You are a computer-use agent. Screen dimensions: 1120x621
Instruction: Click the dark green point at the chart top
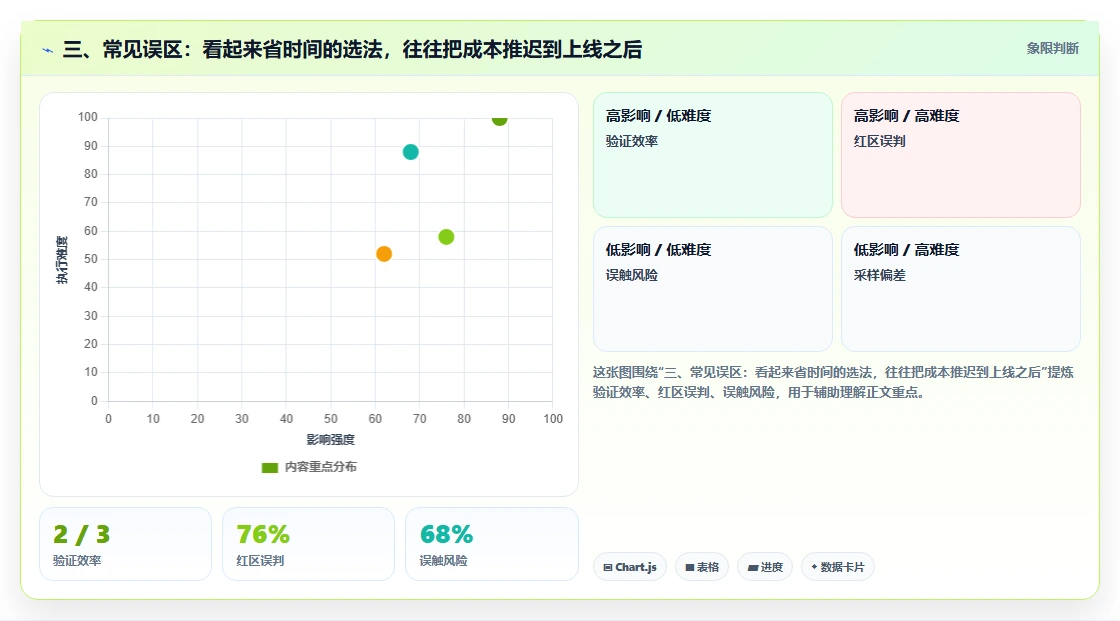tap(499, 119)
